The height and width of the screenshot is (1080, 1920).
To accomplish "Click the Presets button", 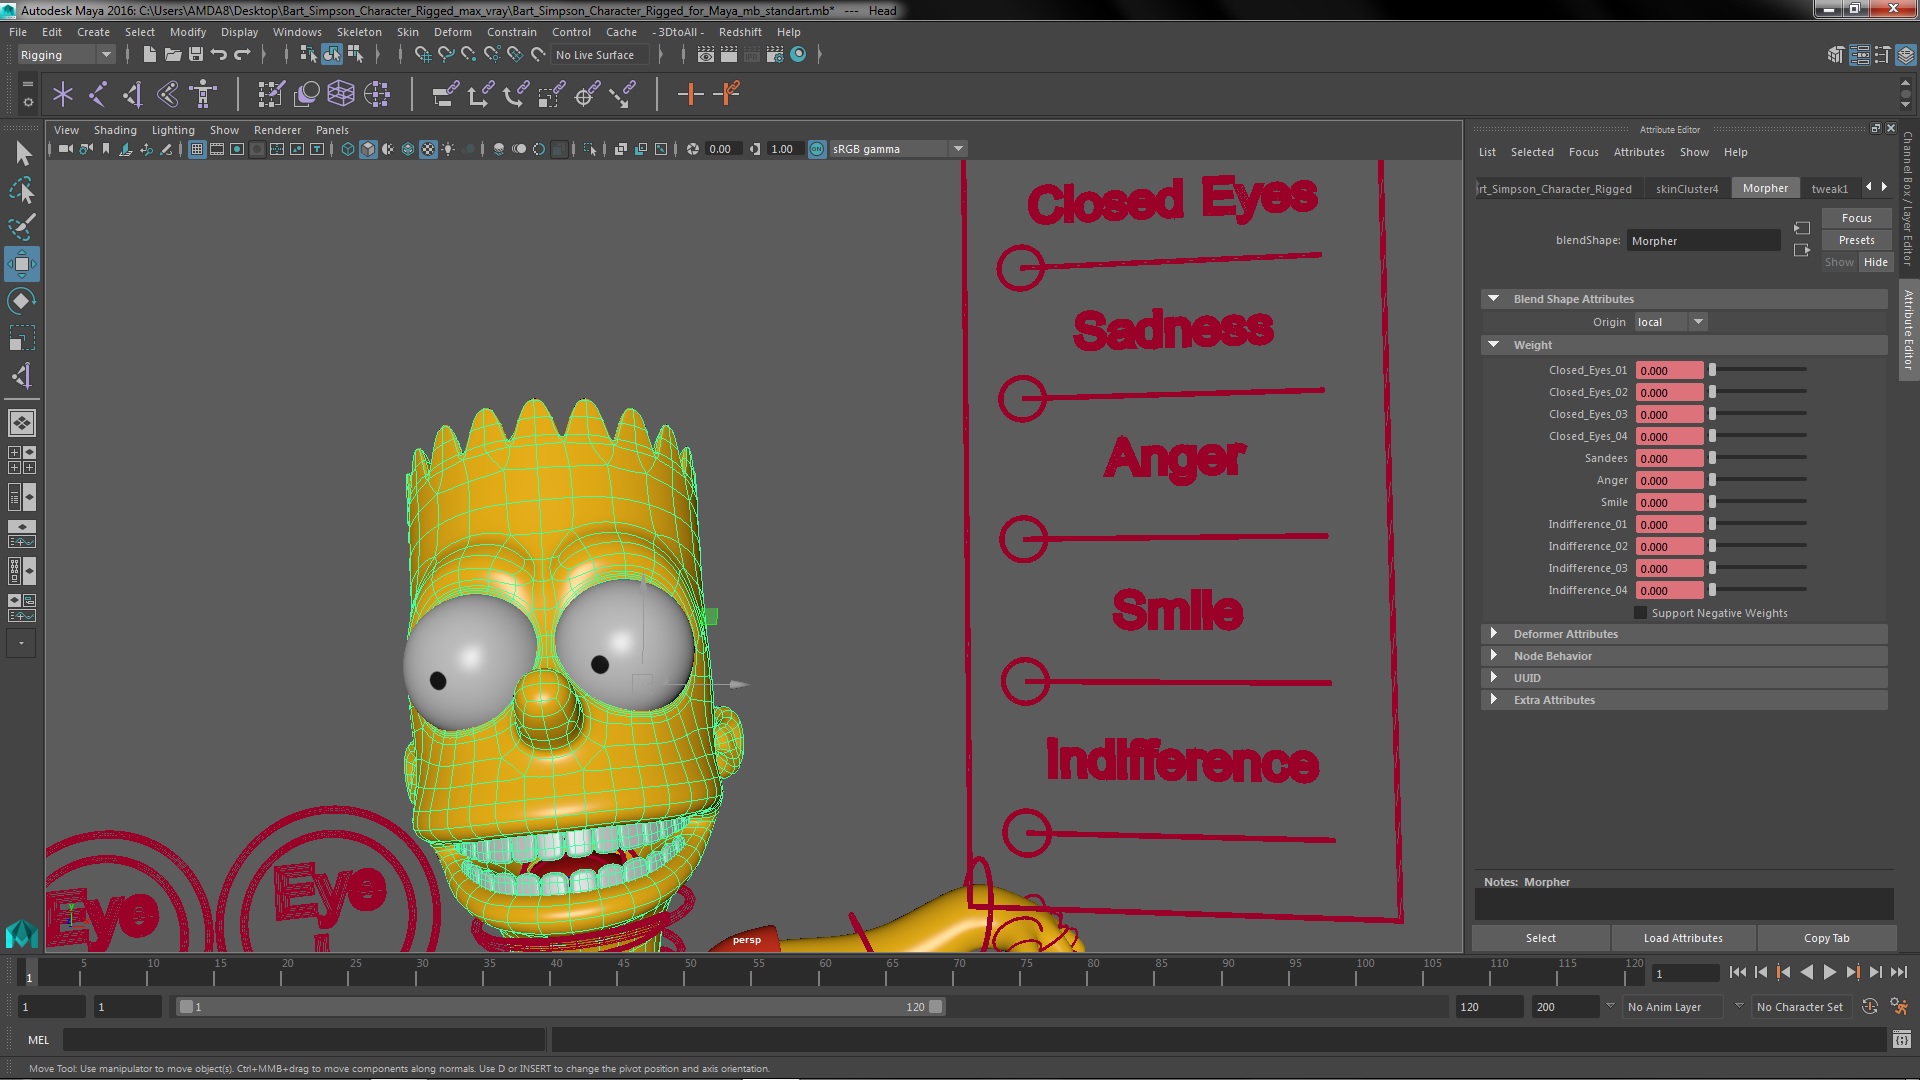I will click(x=1856, y=240).
